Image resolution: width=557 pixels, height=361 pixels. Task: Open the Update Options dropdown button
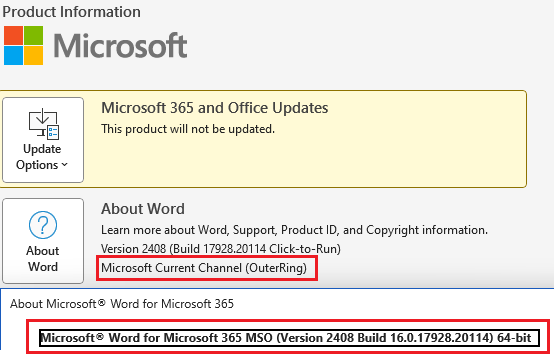click(43, 140)
